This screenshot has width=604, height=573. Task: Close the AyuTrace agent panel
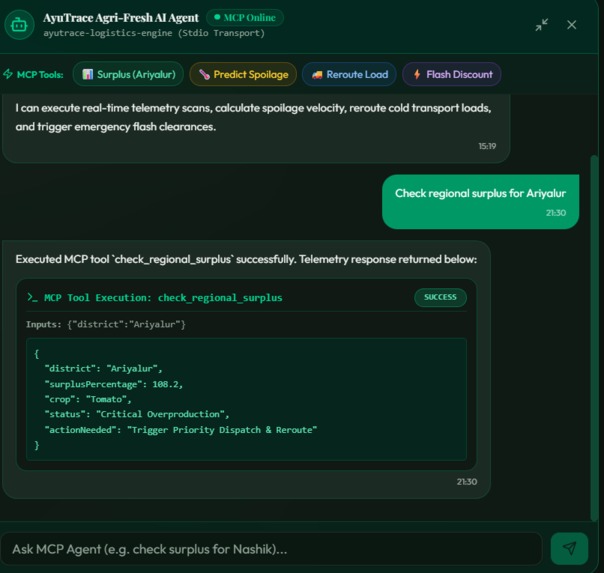[x=572, y=25]
